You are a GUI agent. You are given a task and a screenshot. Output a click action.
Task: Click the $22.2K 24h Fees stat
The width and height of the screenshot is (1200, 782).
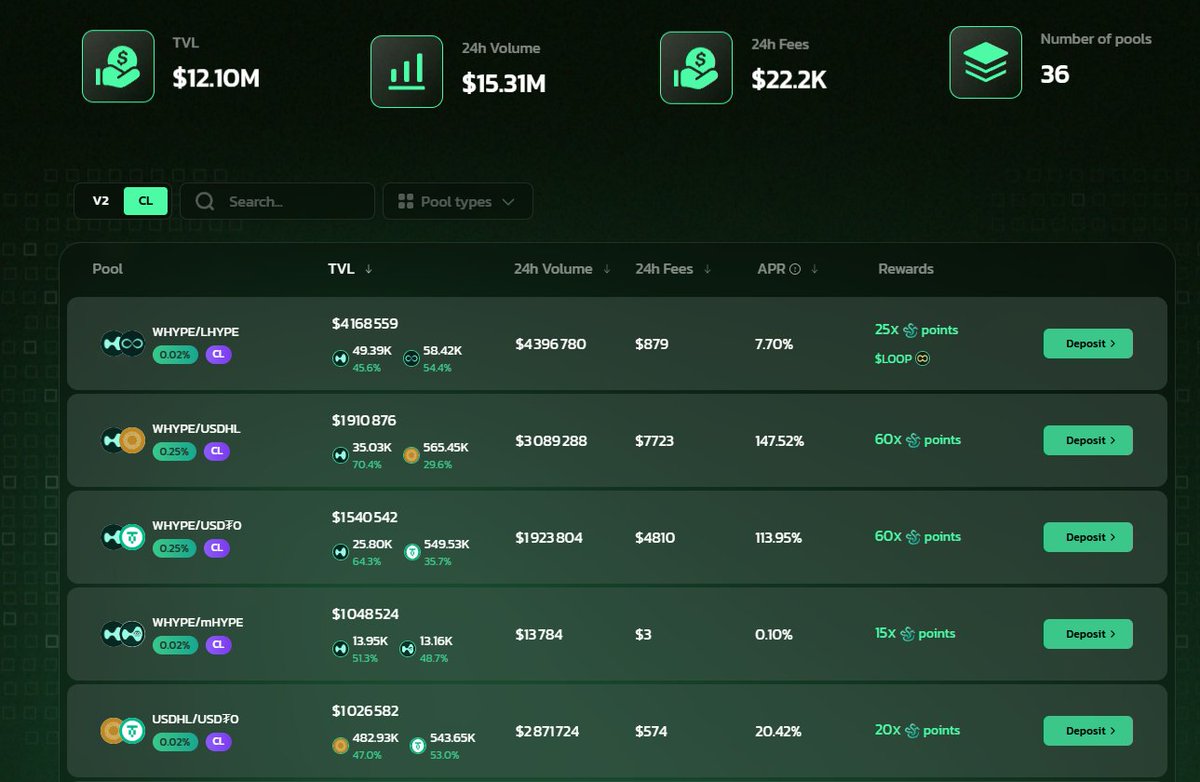789,80
